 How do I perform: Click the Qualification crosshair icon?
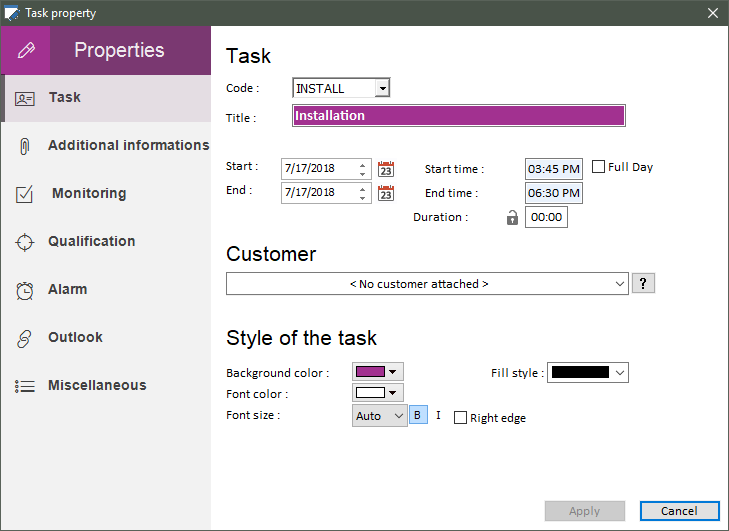[25, 242]
